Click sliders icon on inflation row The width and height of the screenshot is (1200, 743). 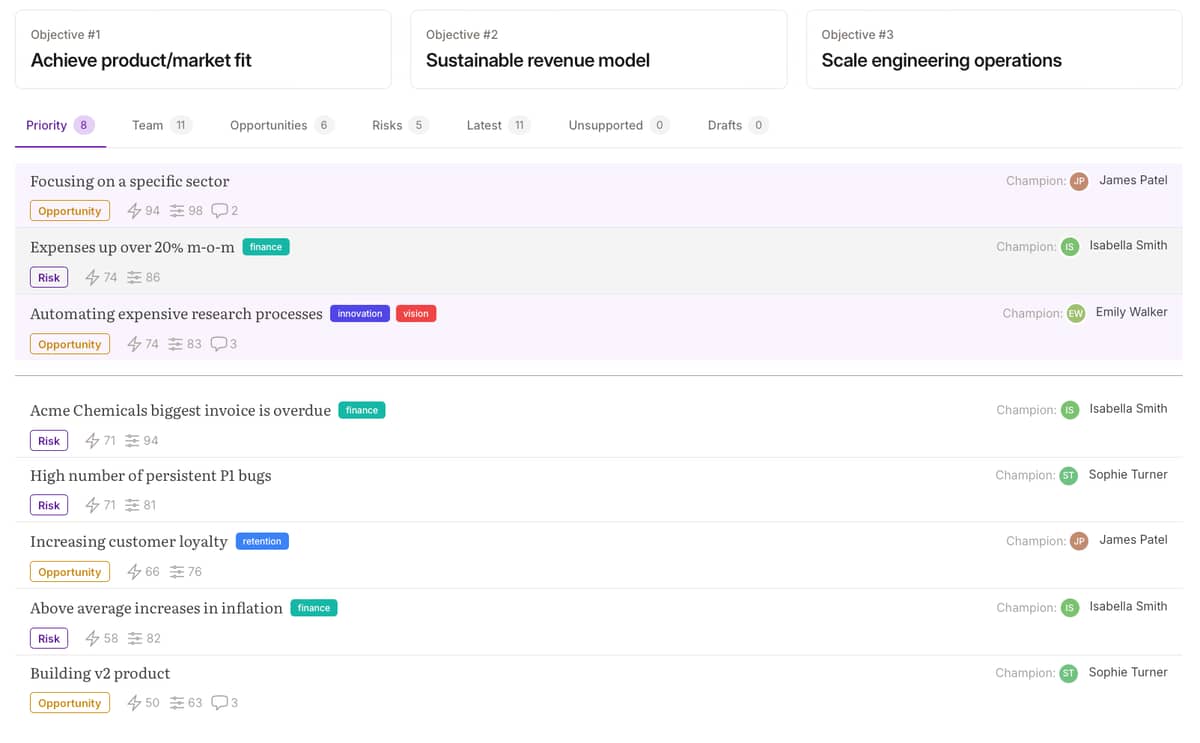[x=135, y=638]
